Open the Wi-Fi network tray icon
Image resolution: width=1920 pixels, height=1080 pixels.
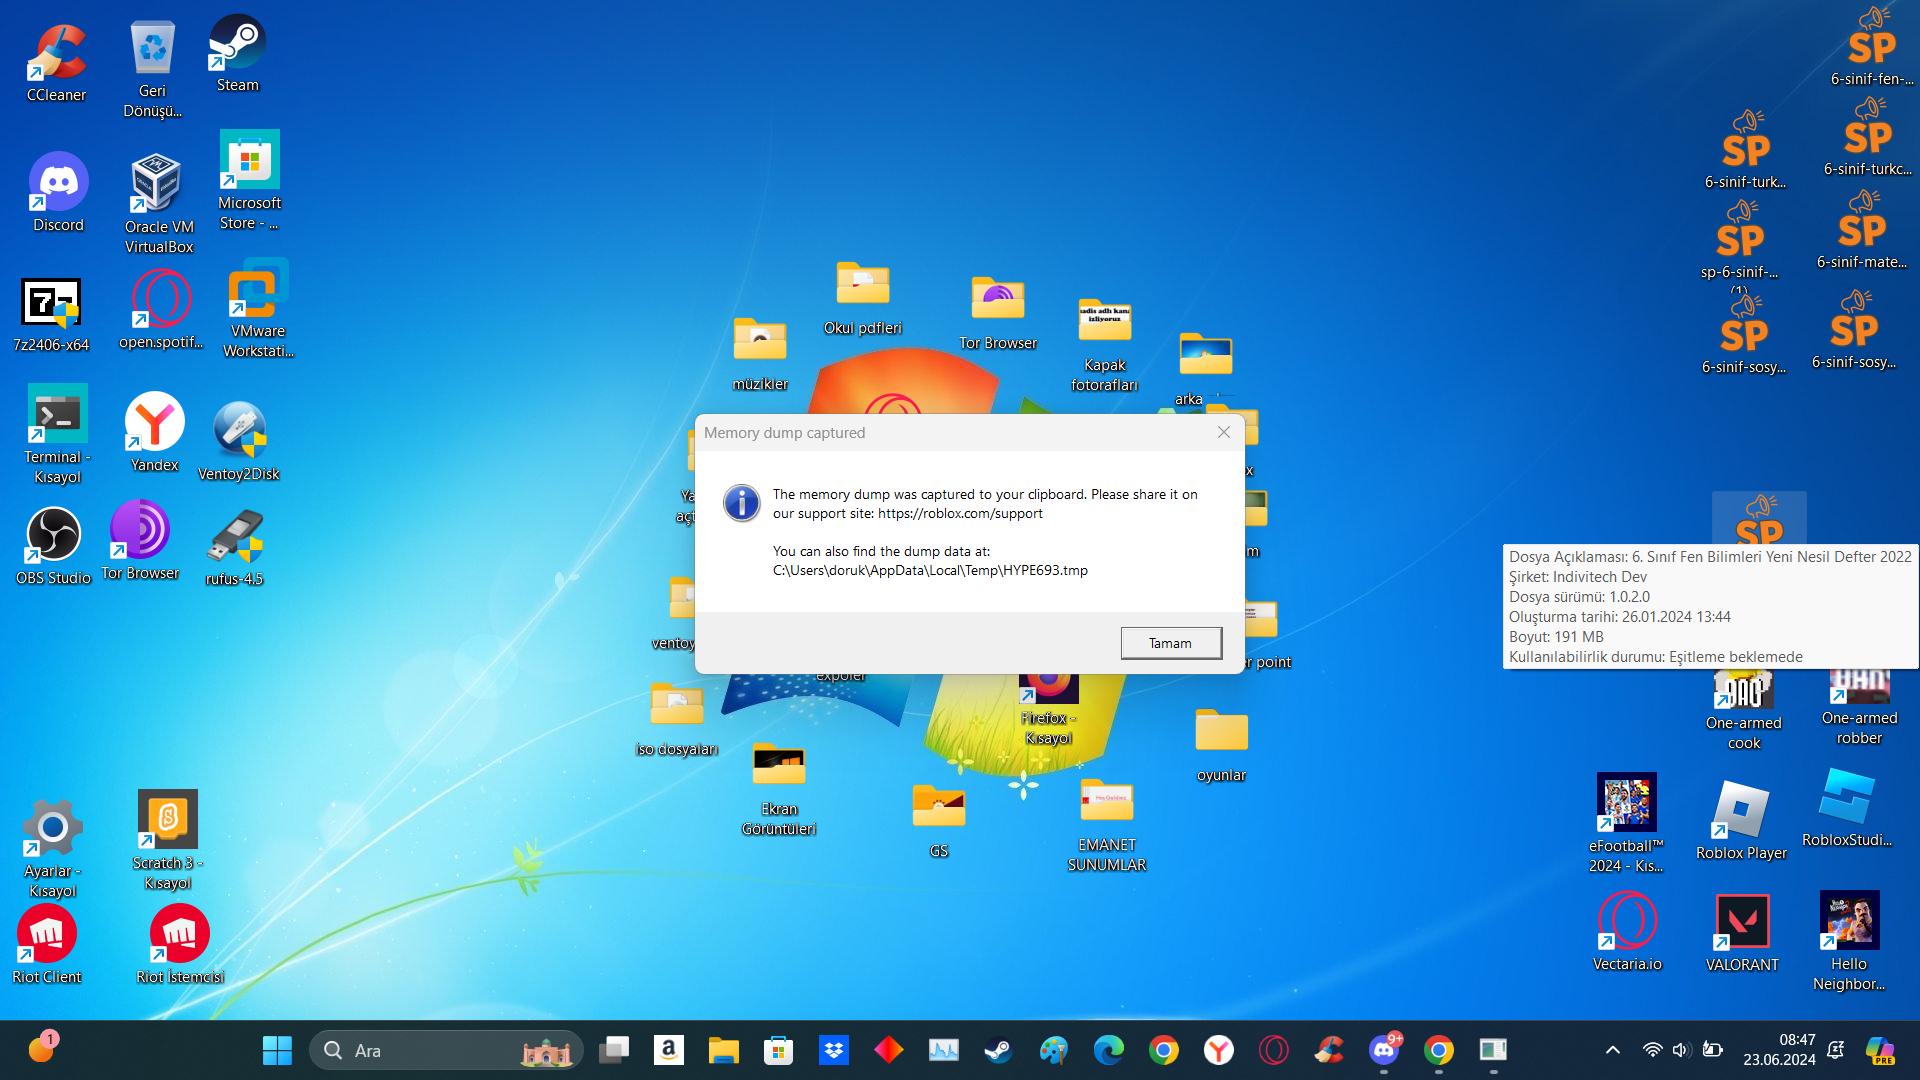click(1652, 1050)
